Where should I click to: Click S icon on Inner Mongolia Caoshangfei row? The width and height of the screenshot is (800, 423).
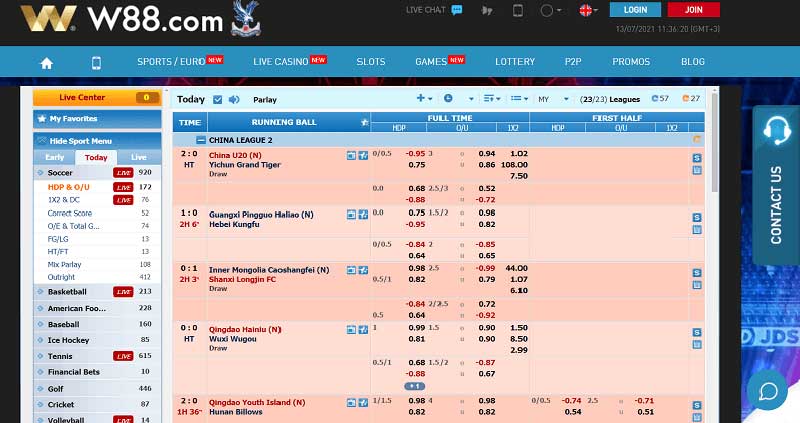[697, 273]
